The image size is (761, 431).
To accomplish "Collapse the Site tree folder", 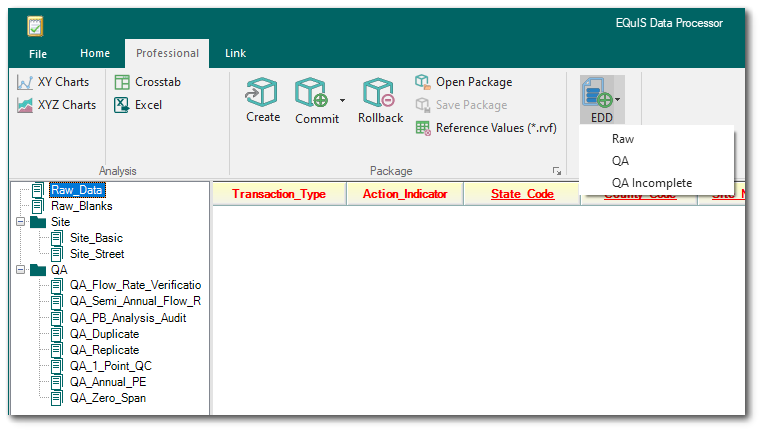I will [x=20, y=222].
